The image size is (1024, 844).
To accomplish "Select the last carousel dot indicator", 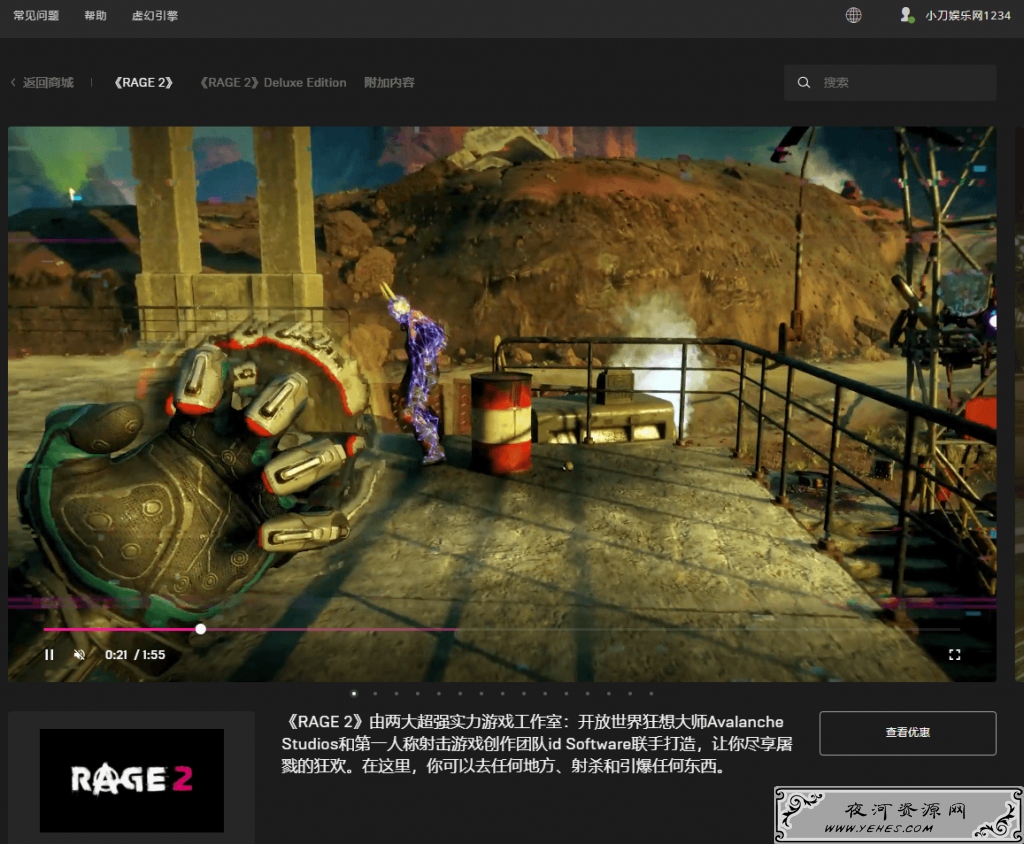I will click(x=651, y=694).
